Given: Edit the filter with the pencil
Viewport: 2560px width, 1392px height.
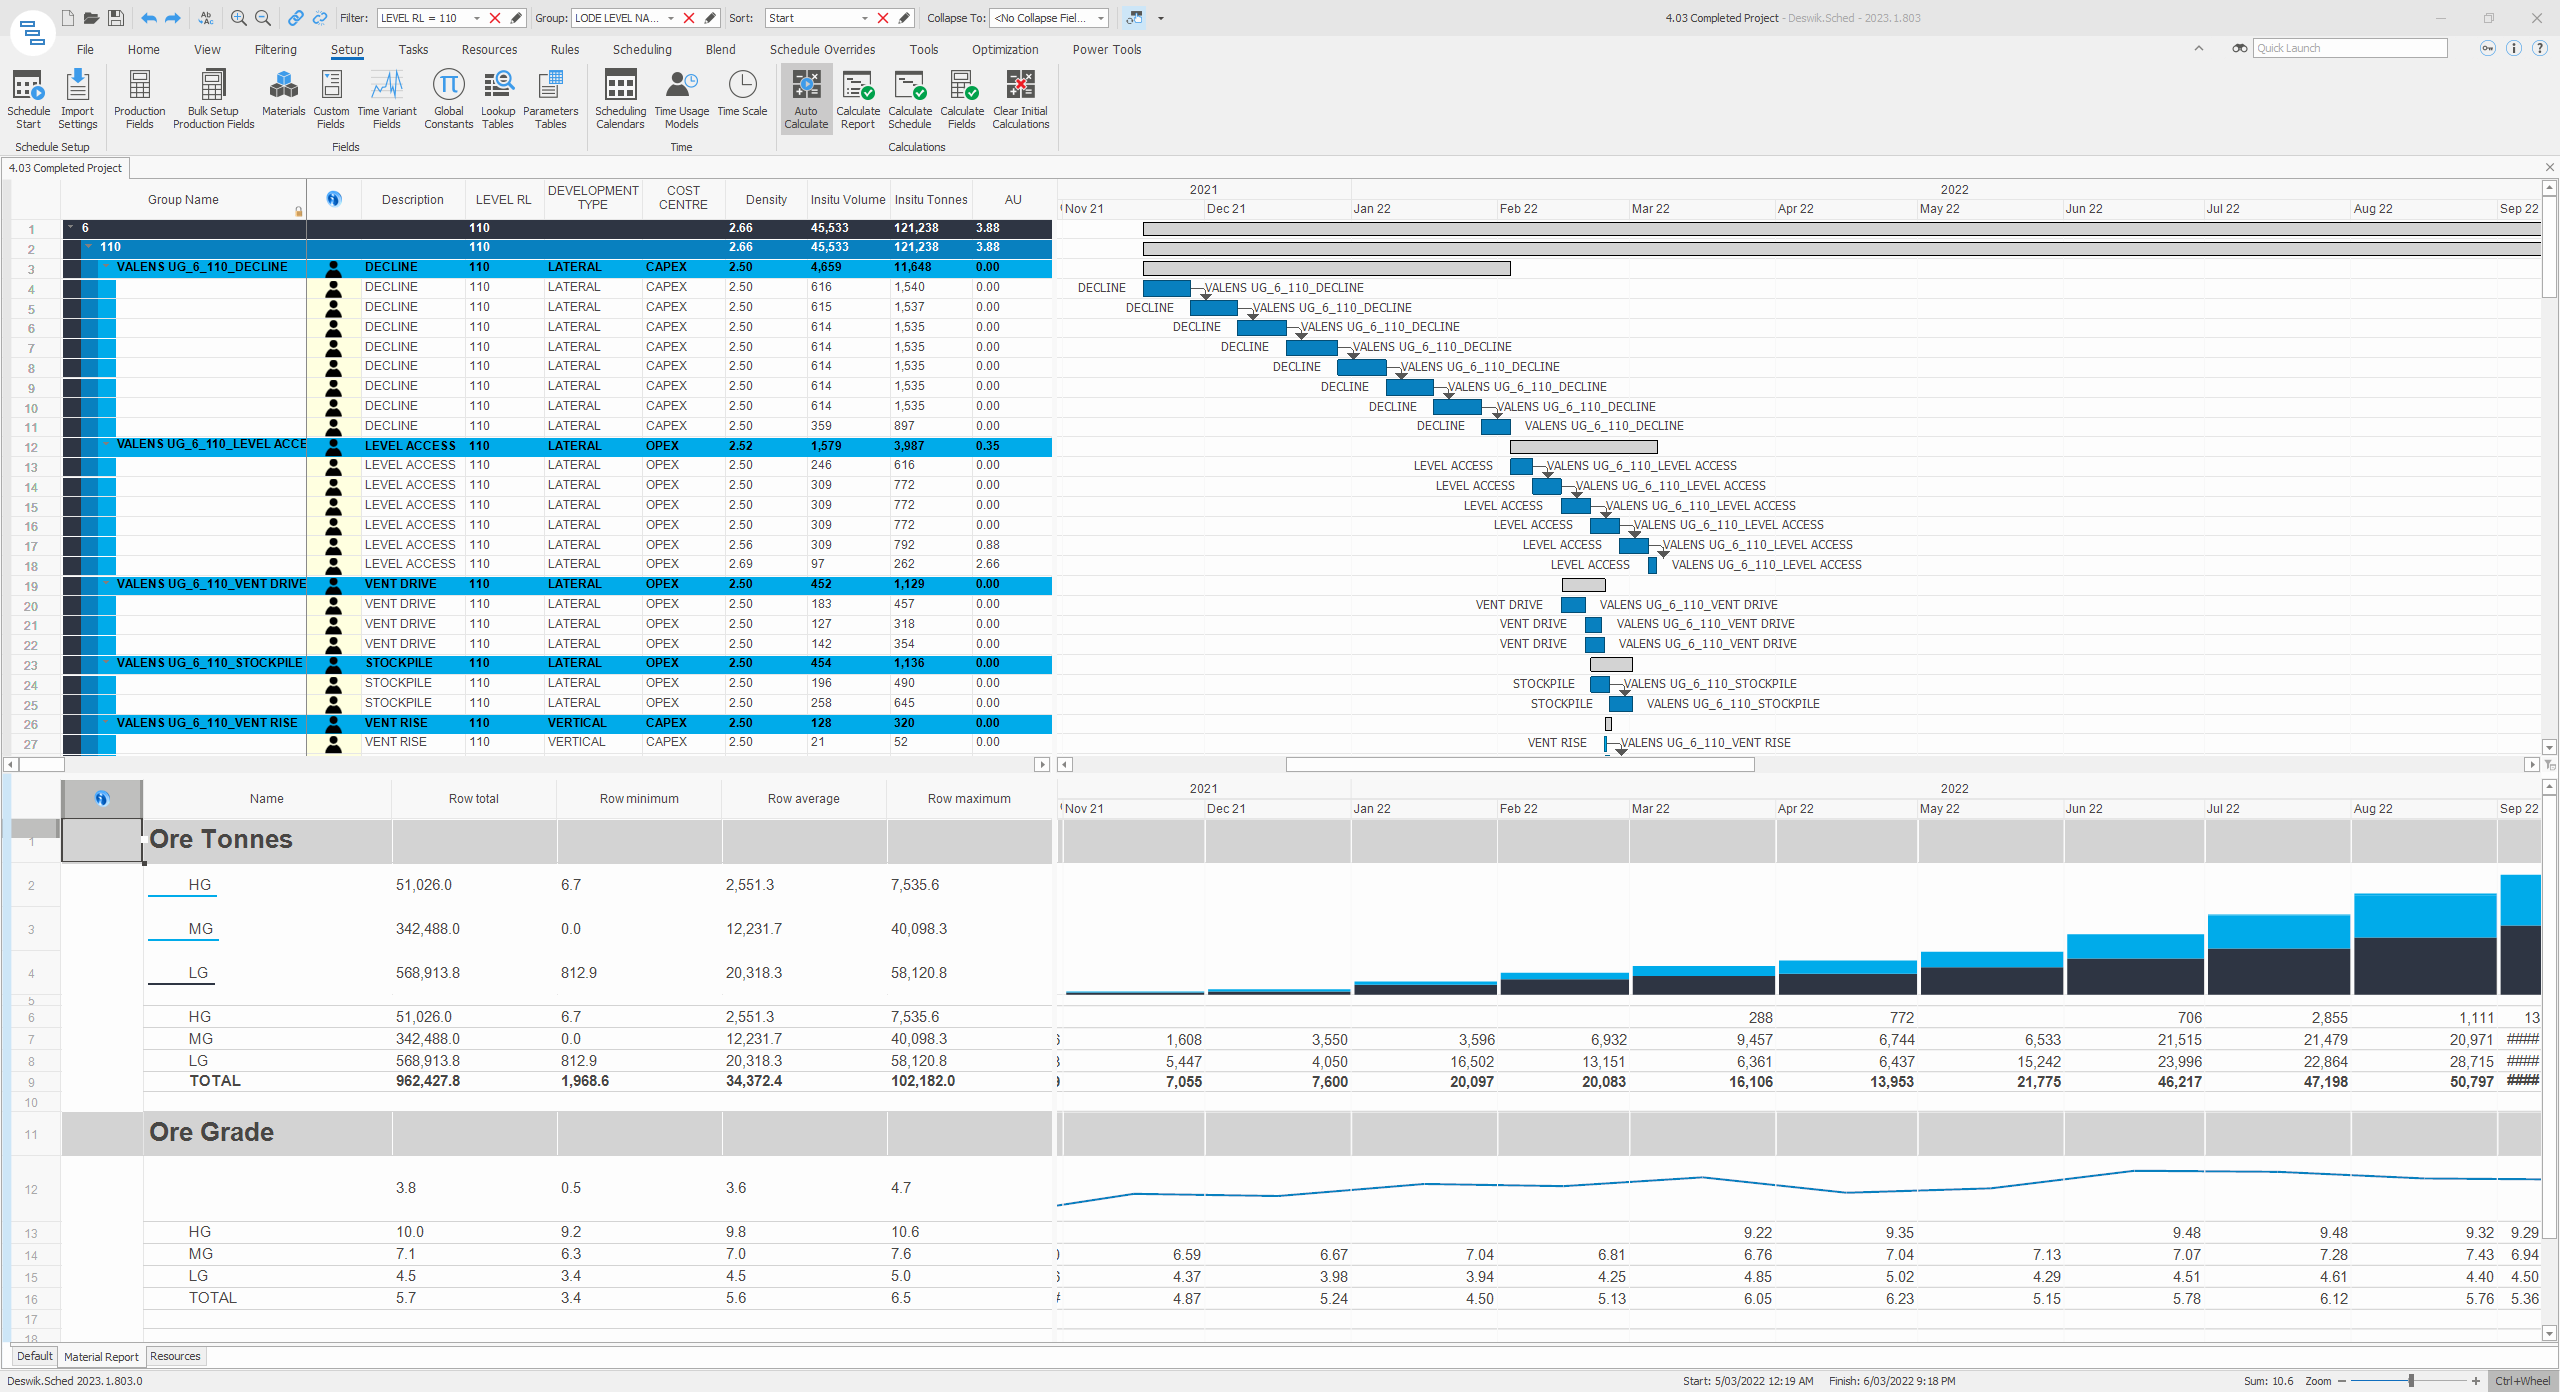Looking at the screenshot, I should [x=516, y=18].
